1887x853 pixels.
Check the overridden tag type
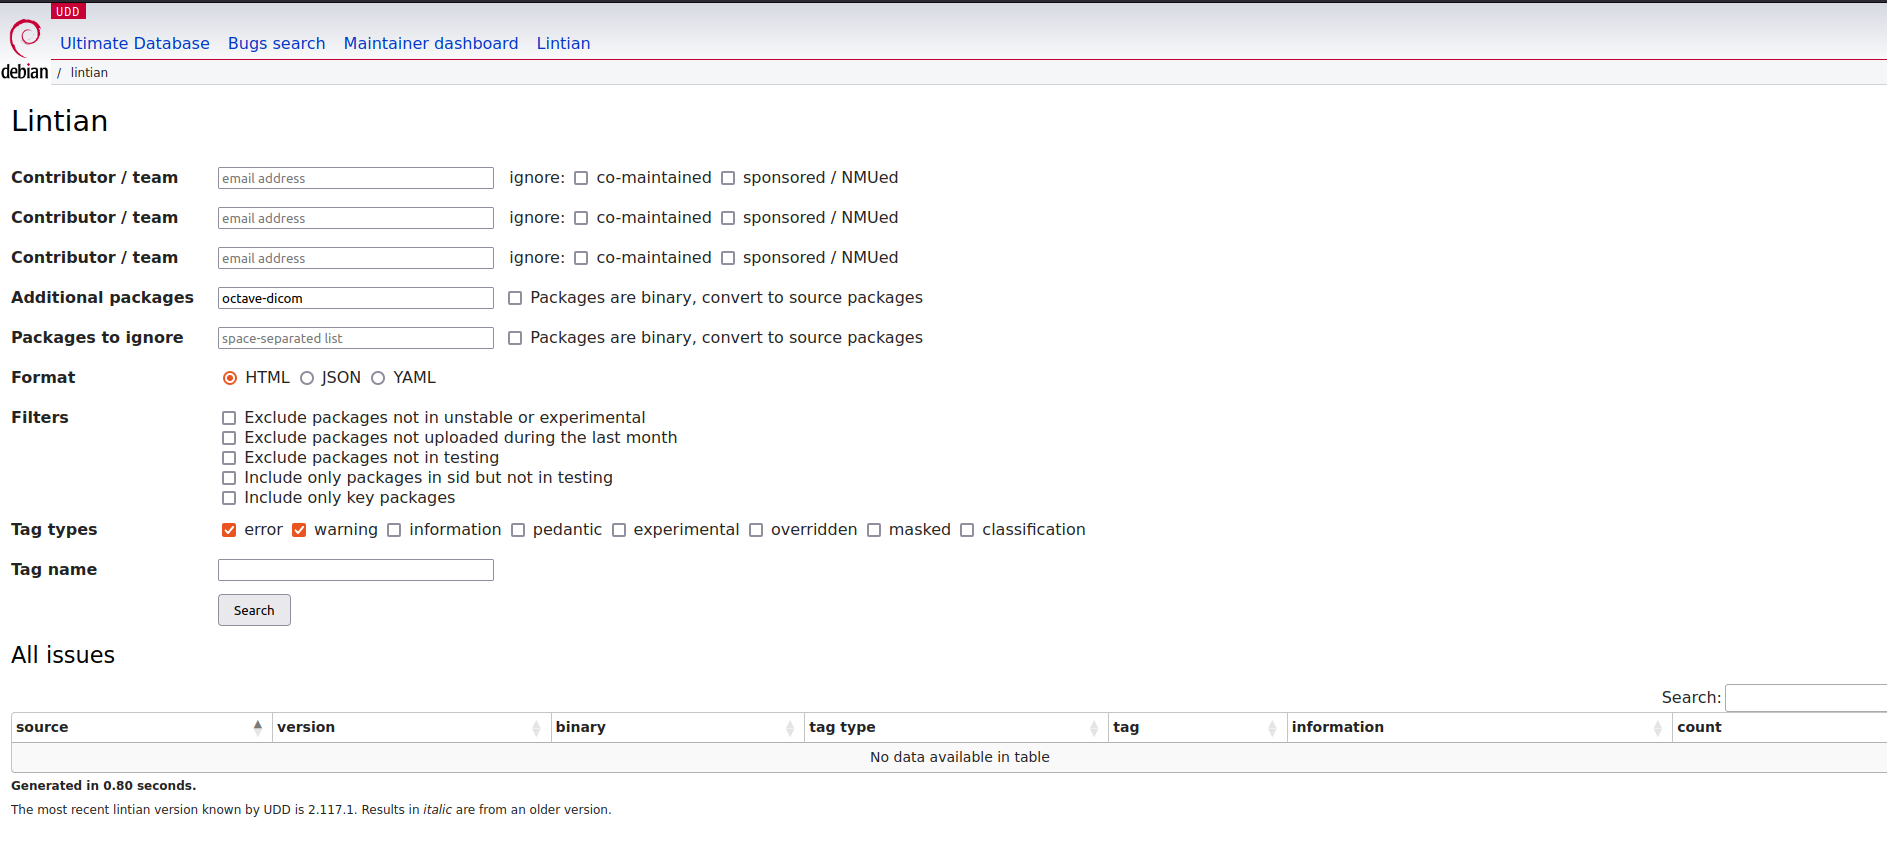(756, 530)
